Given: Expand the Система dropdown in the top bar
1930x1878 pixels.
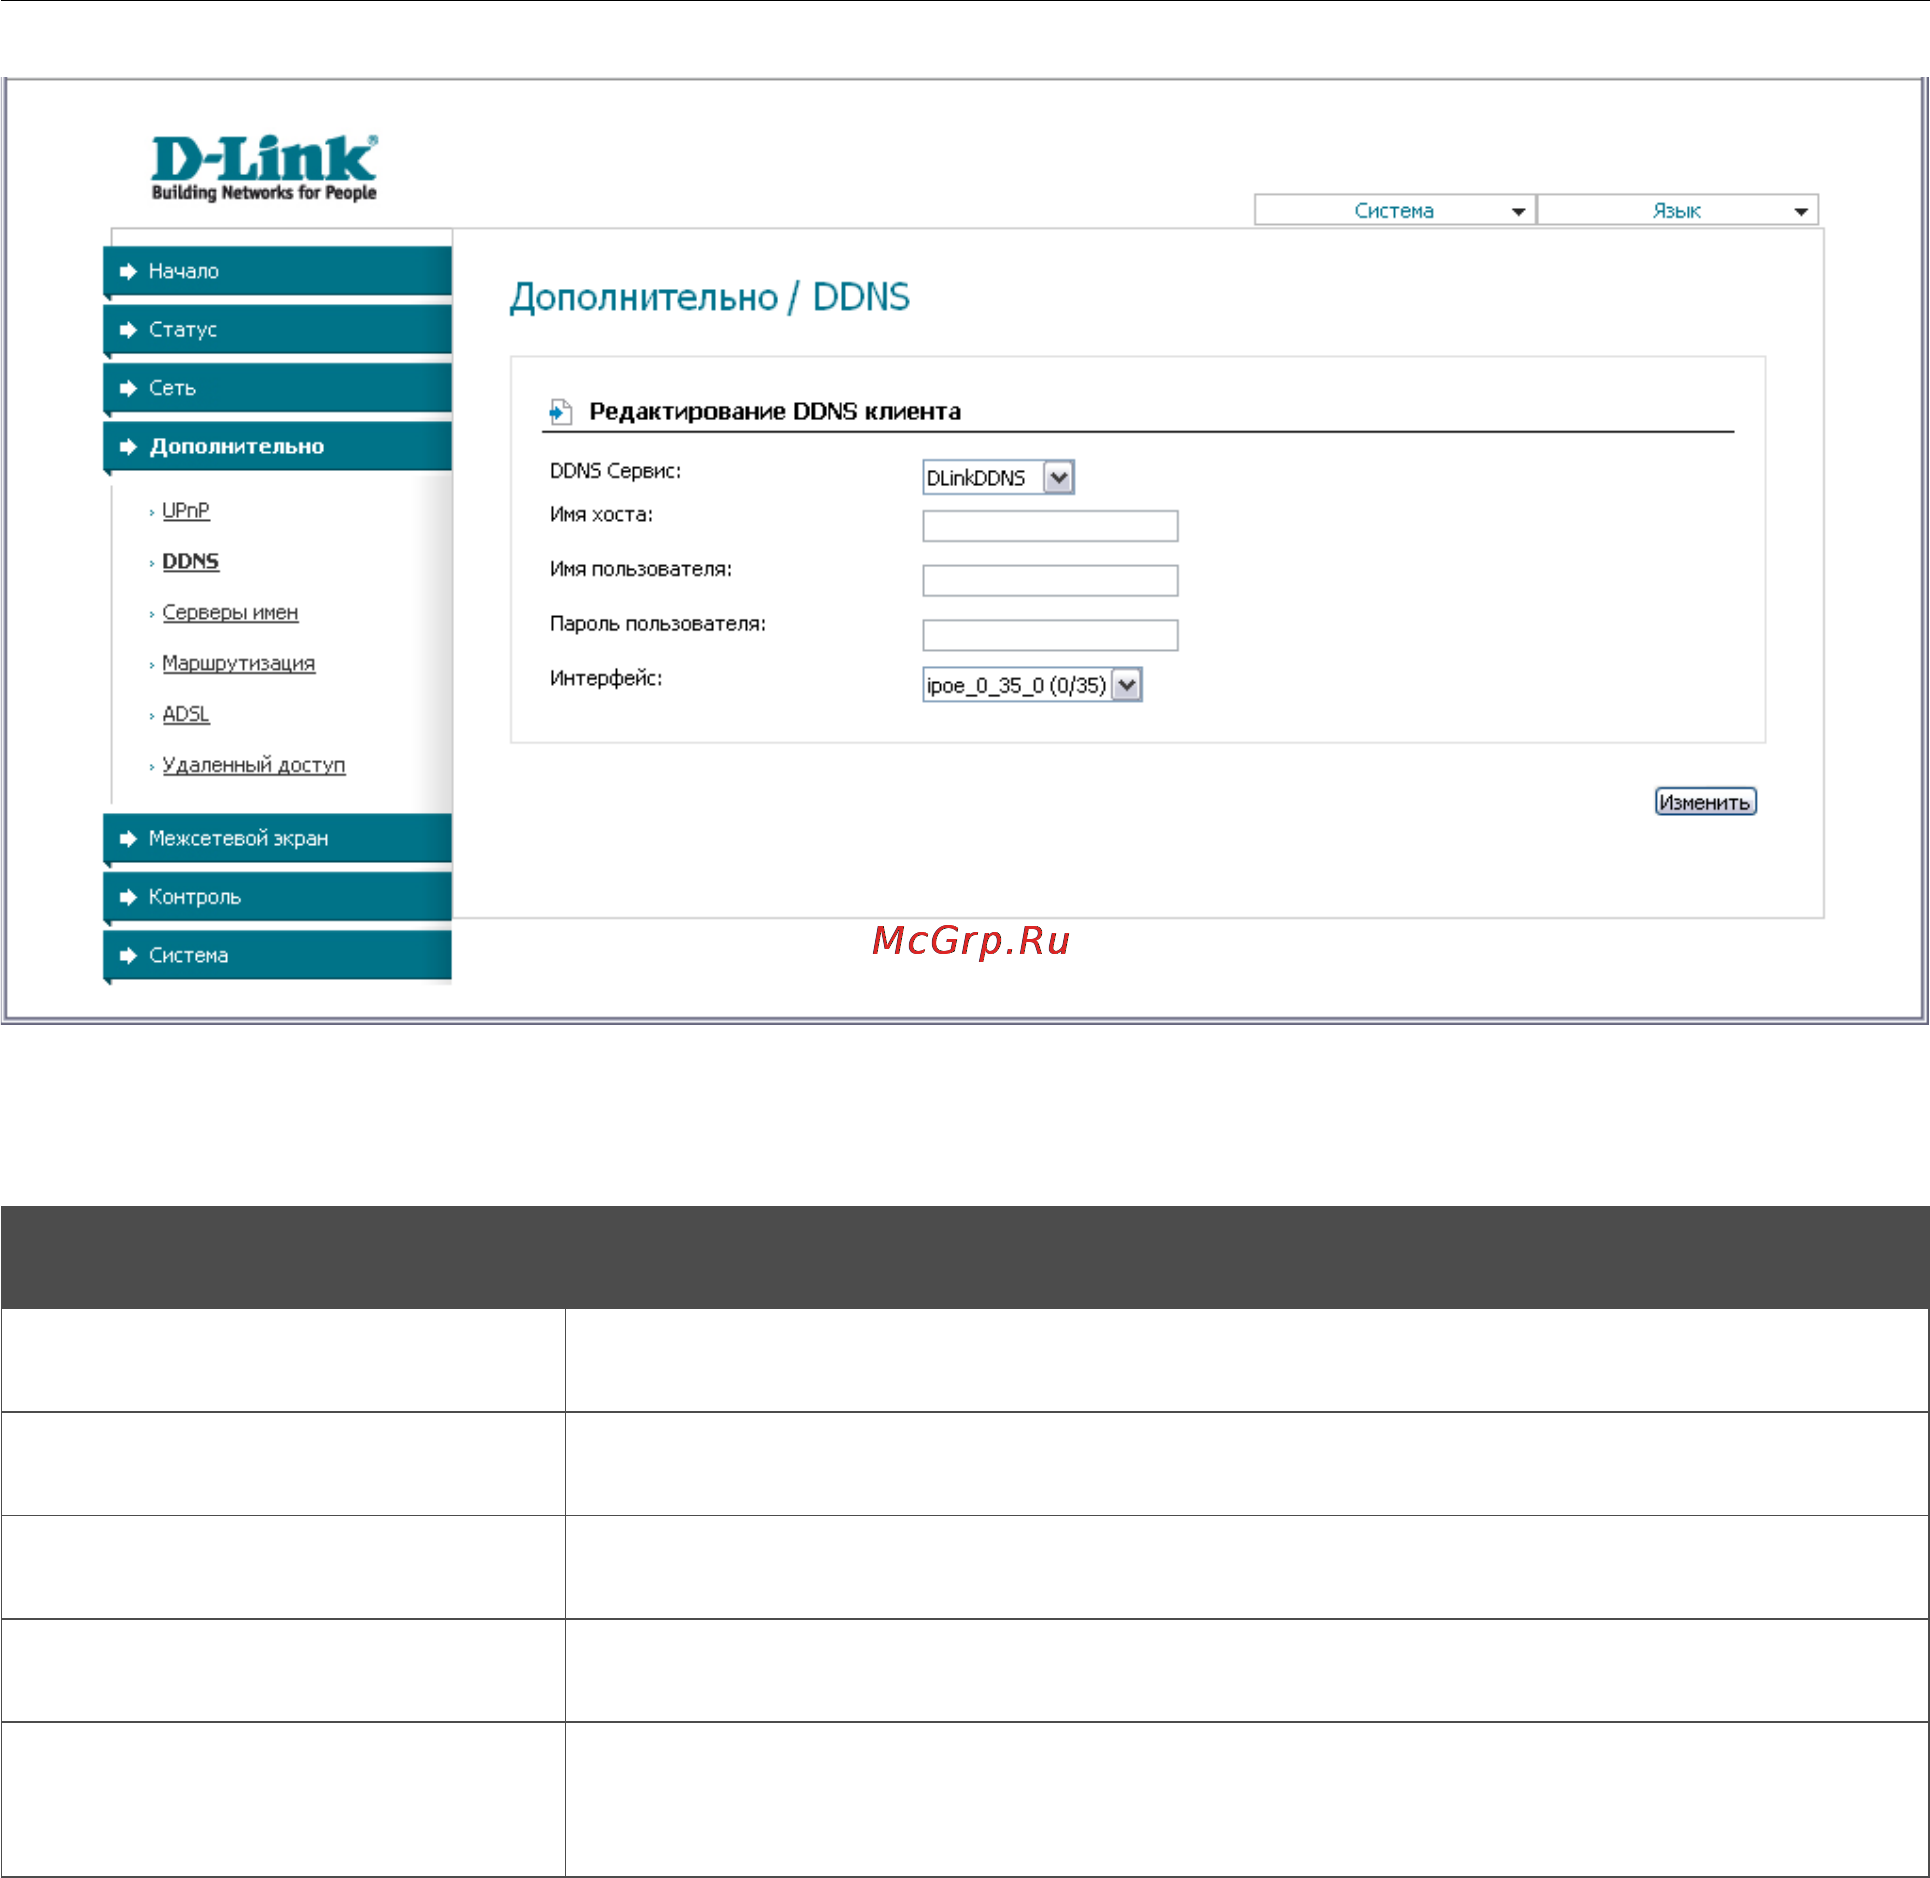Looking at the screenshot, I should click(x=1395, y=210).
